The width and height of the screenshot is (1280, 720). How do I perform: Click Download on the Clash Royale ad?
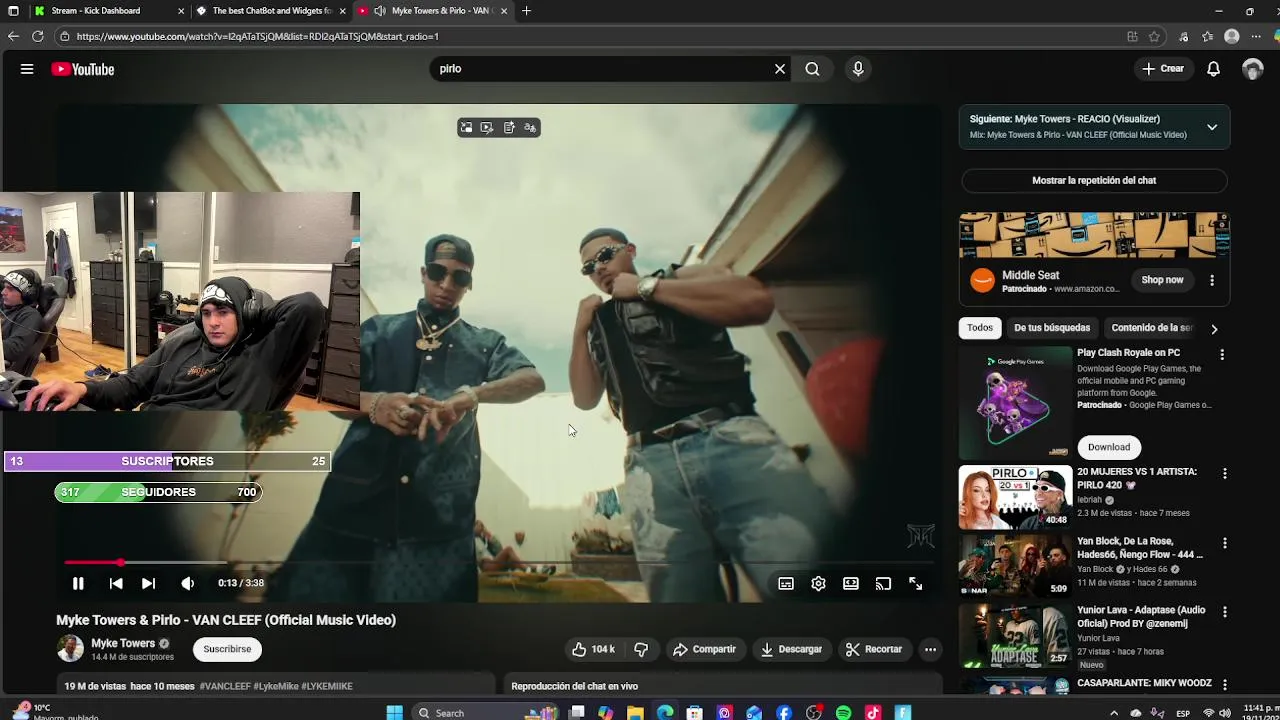[1109, 447]
